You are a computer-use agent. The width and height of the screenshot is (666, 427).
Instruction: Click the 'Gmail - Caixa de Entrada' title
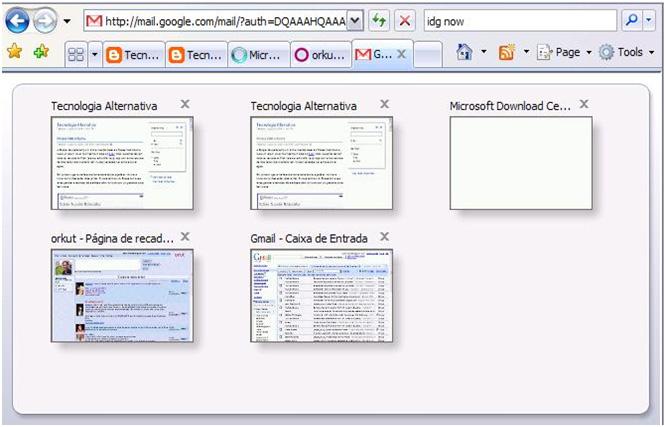point(309,238)
